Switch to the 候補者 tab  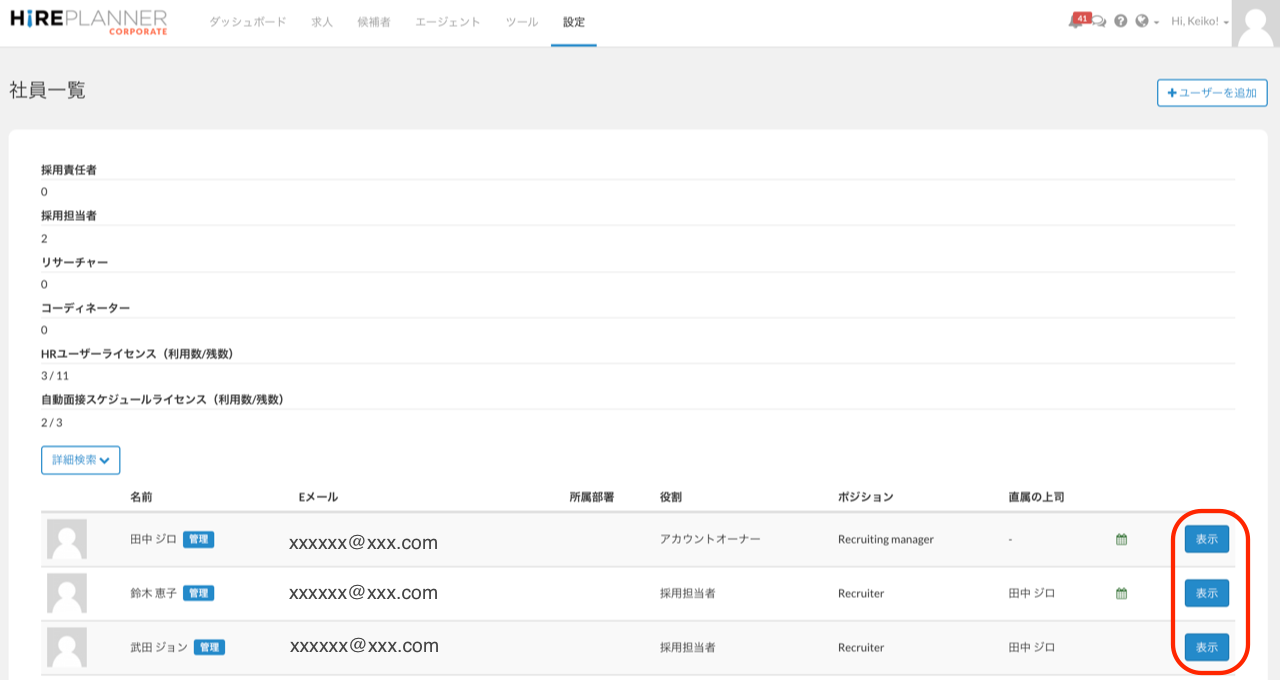click(373, 22)
